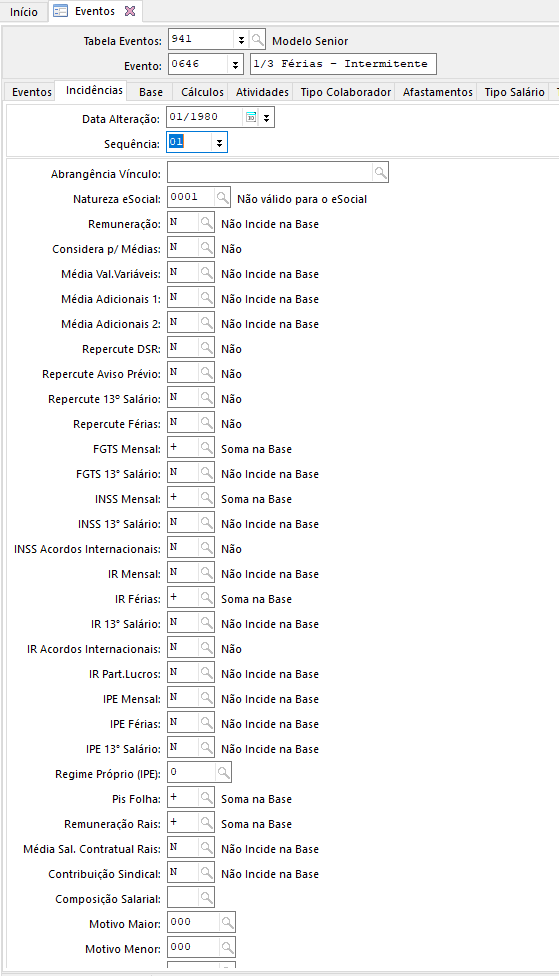The width and height of the screenshot is (559, 976).
Task: Open lookup for IR Acordos Internacionais
Action: (206, 648)
